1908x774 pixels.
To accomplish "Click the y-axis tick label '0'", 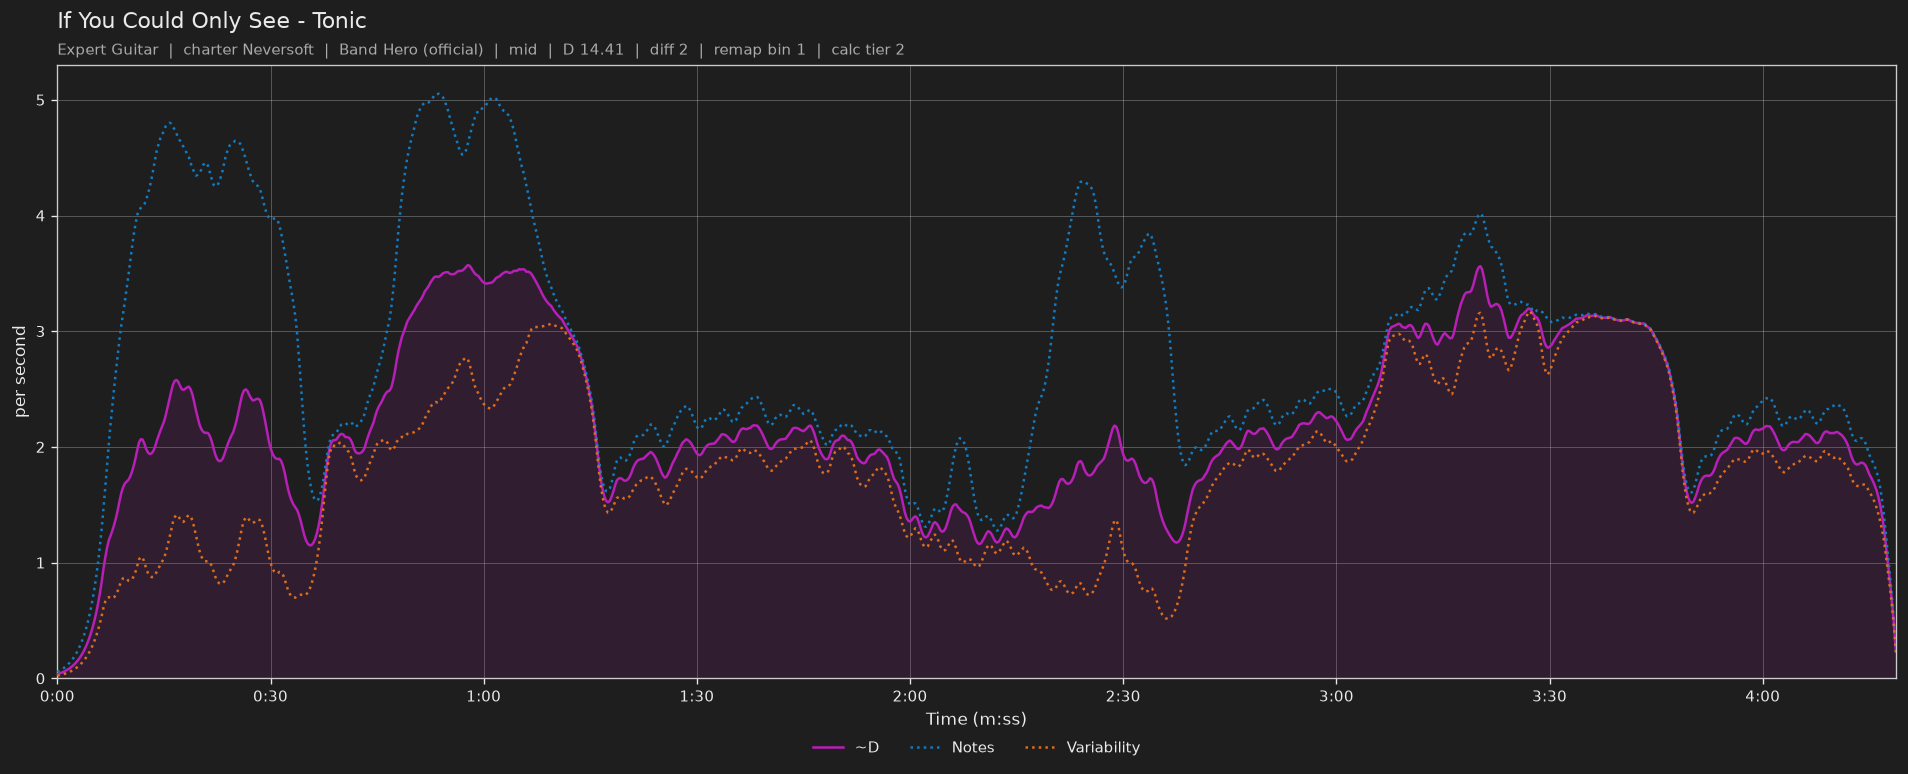I will pos(41,679).
